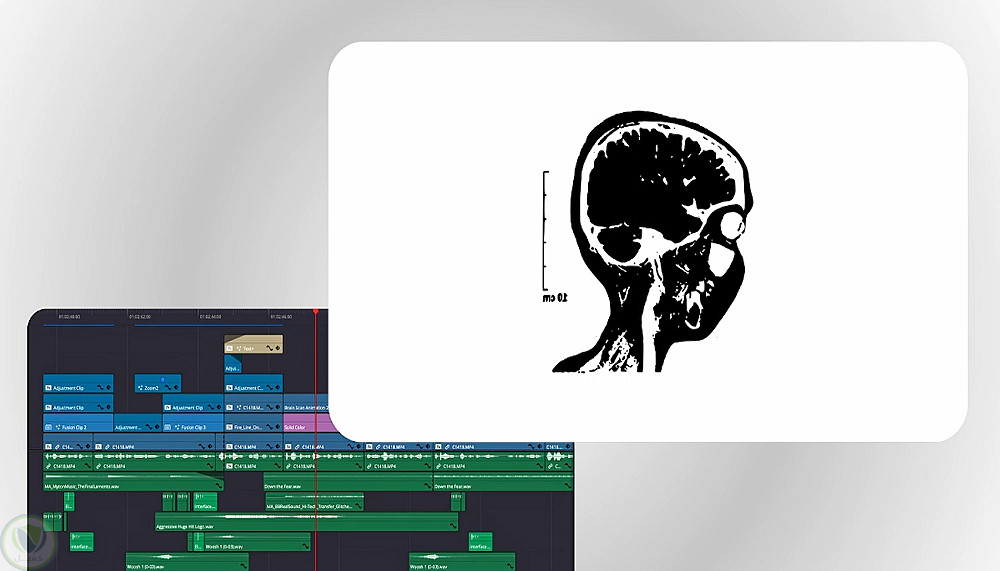1000x571 pixels.
Task: Select the Zoom2 clip in the timeline
Action: point(158,383)
